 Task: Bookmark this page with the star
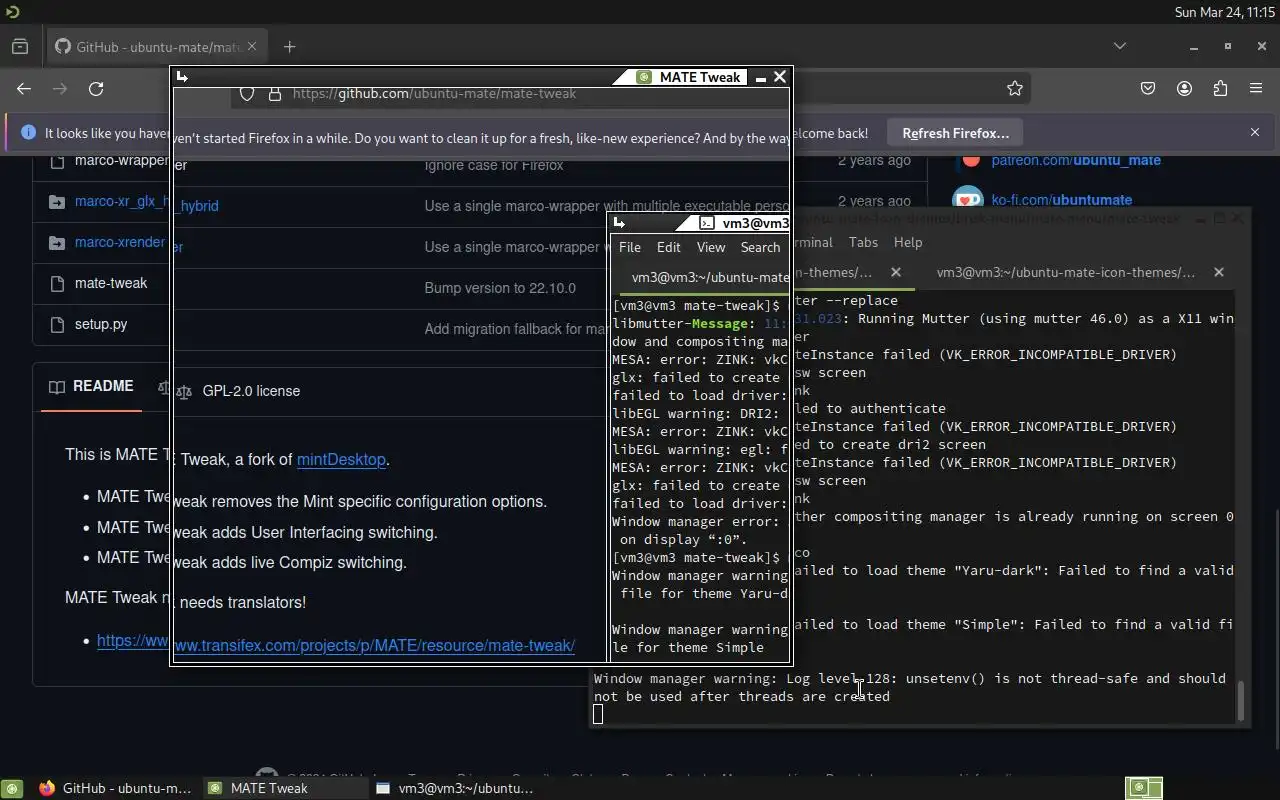coord(1015,88)
